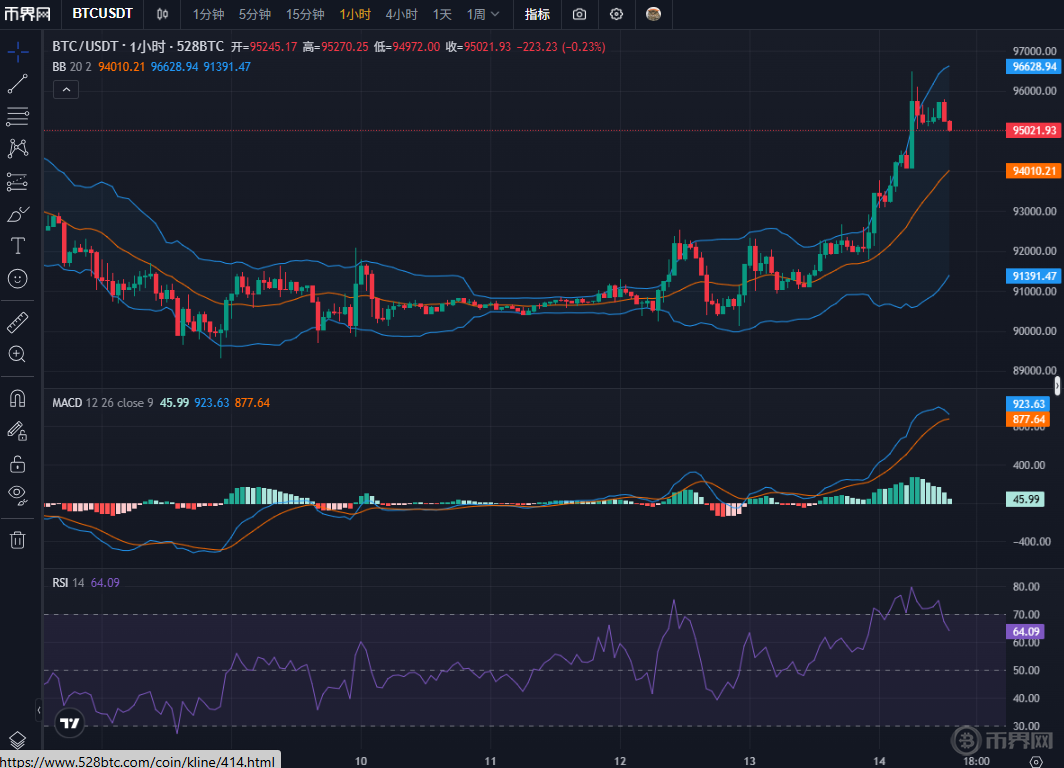Click the zoom in magnifier tool
Viewport: 1064px width, 768px height.
17,354
